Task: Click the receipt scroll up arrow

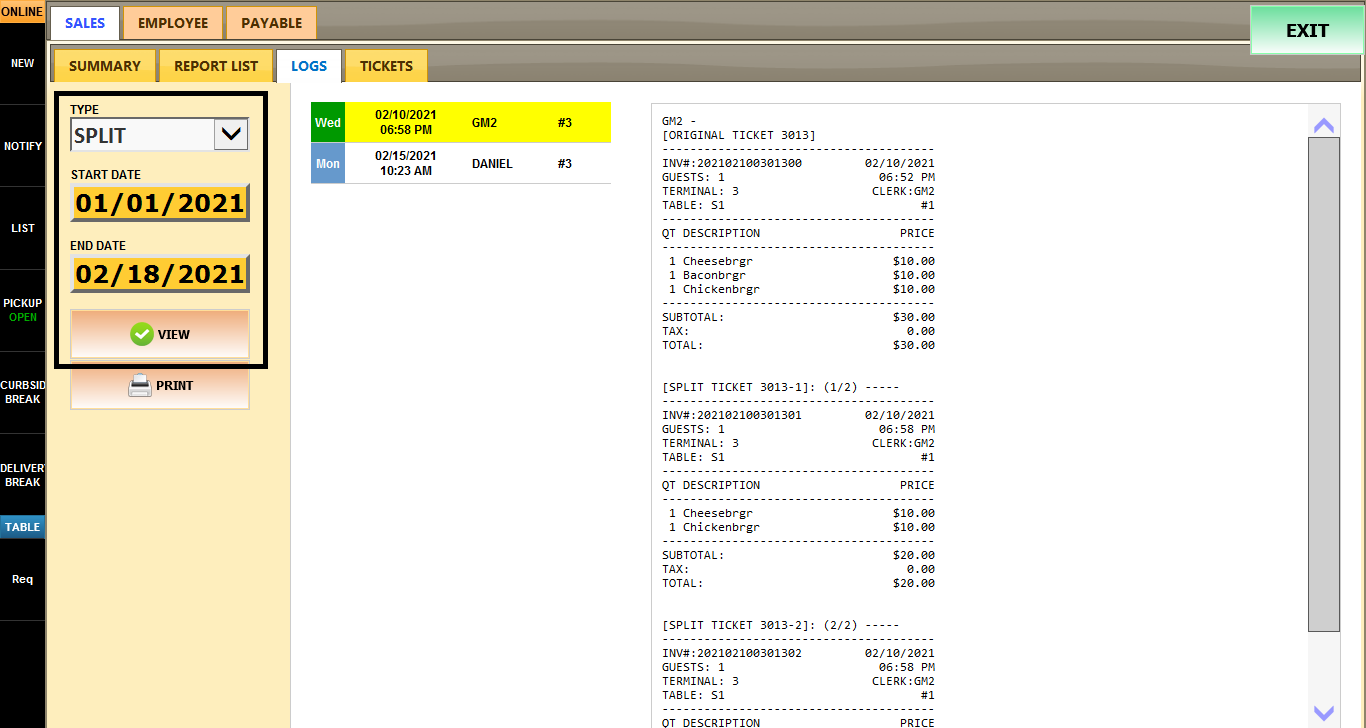Action: pos(1324,125)
